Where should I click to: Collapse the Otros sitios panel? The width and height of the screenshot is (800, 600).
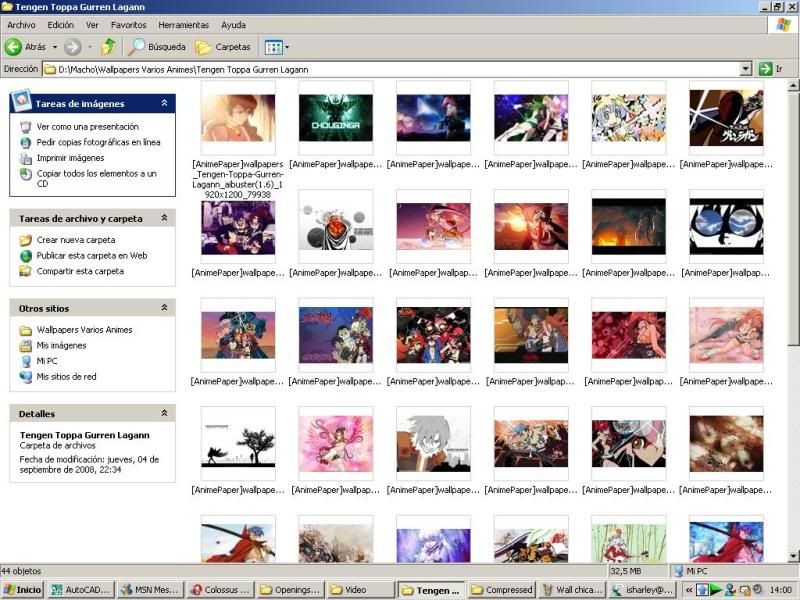(164, 308)
